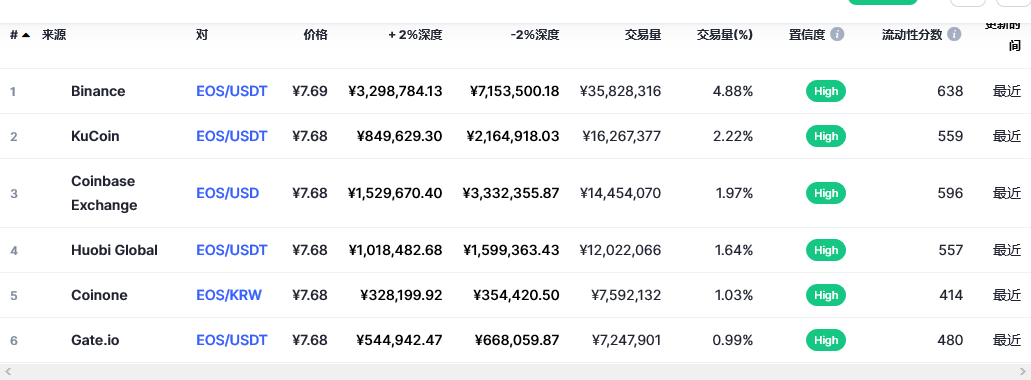Select the Binance exchange name

point(98,91)
